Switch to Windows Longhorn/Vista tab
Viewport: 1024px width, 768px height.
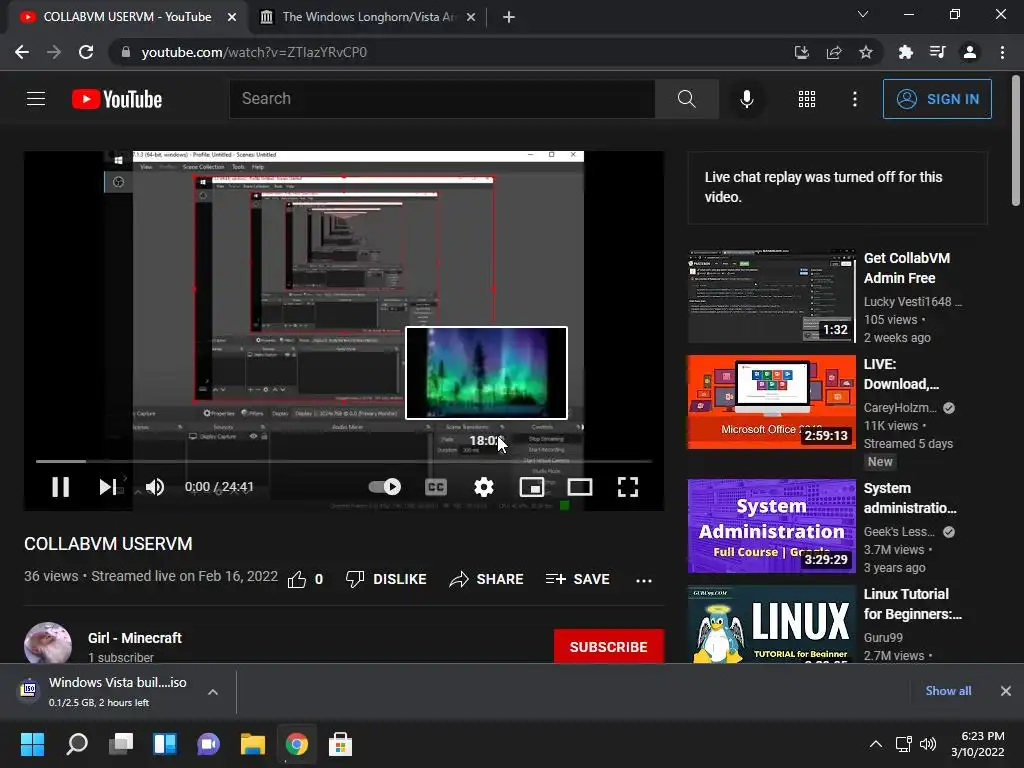click(368, 17)
